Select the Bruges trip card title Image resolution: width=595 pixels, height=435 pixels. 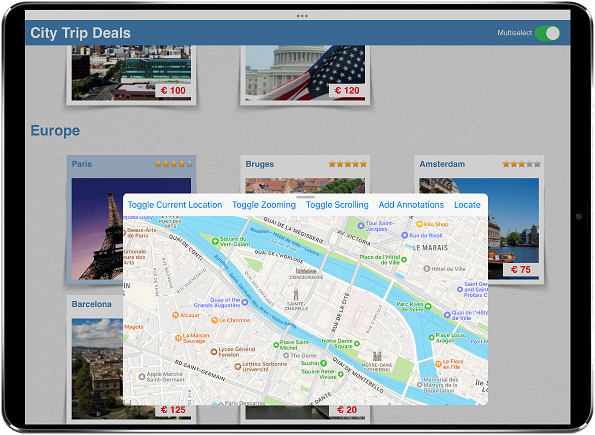(x=260, y=164)
